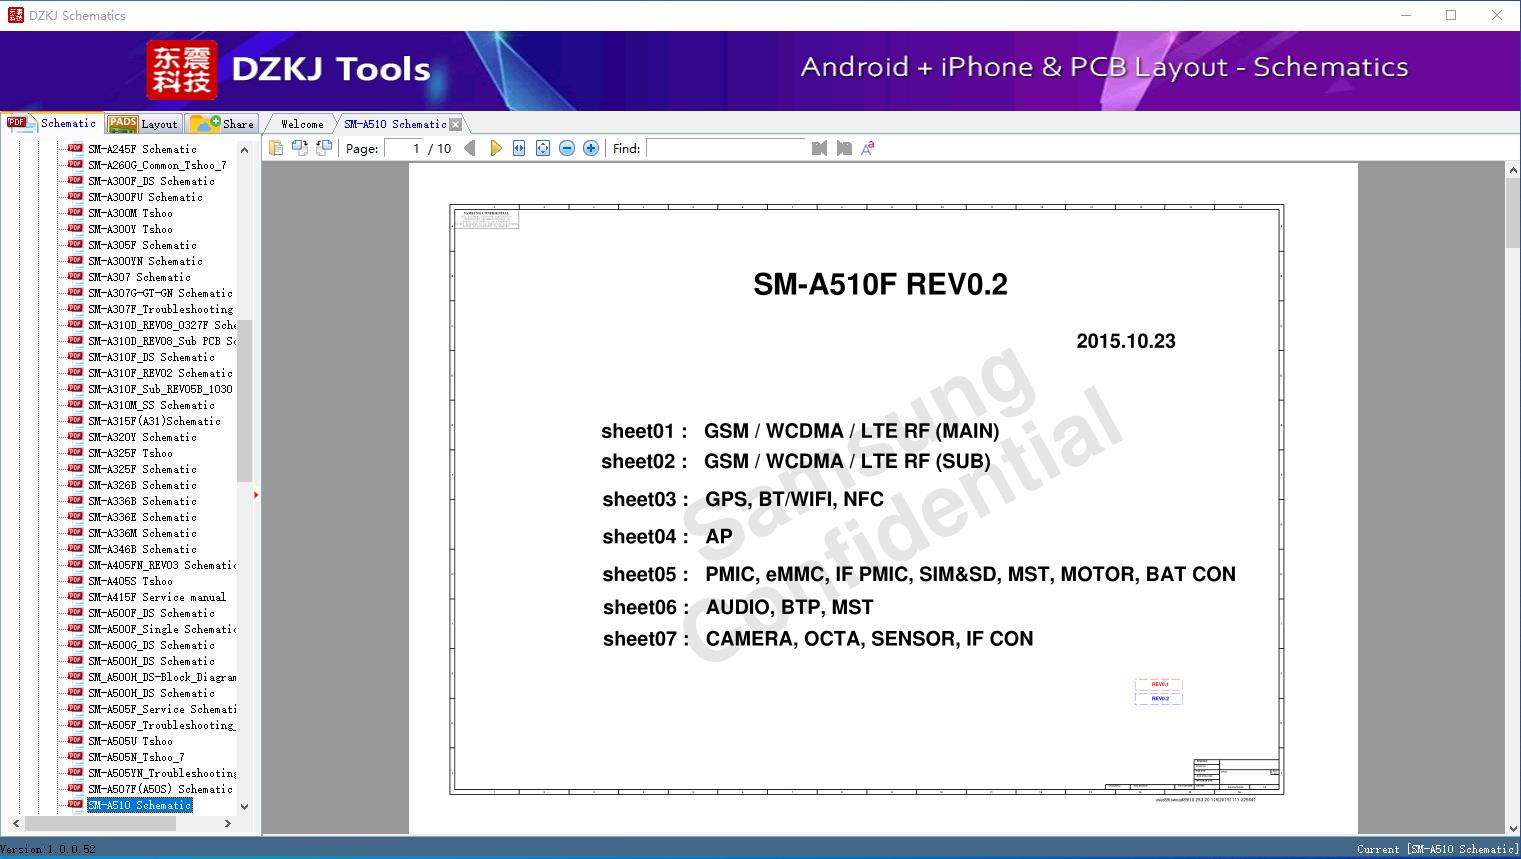This screenshot has width=1521, height=859.
Task: Click PDF icon beside SM-A505N_Tshoo_7
Action: 75,756
